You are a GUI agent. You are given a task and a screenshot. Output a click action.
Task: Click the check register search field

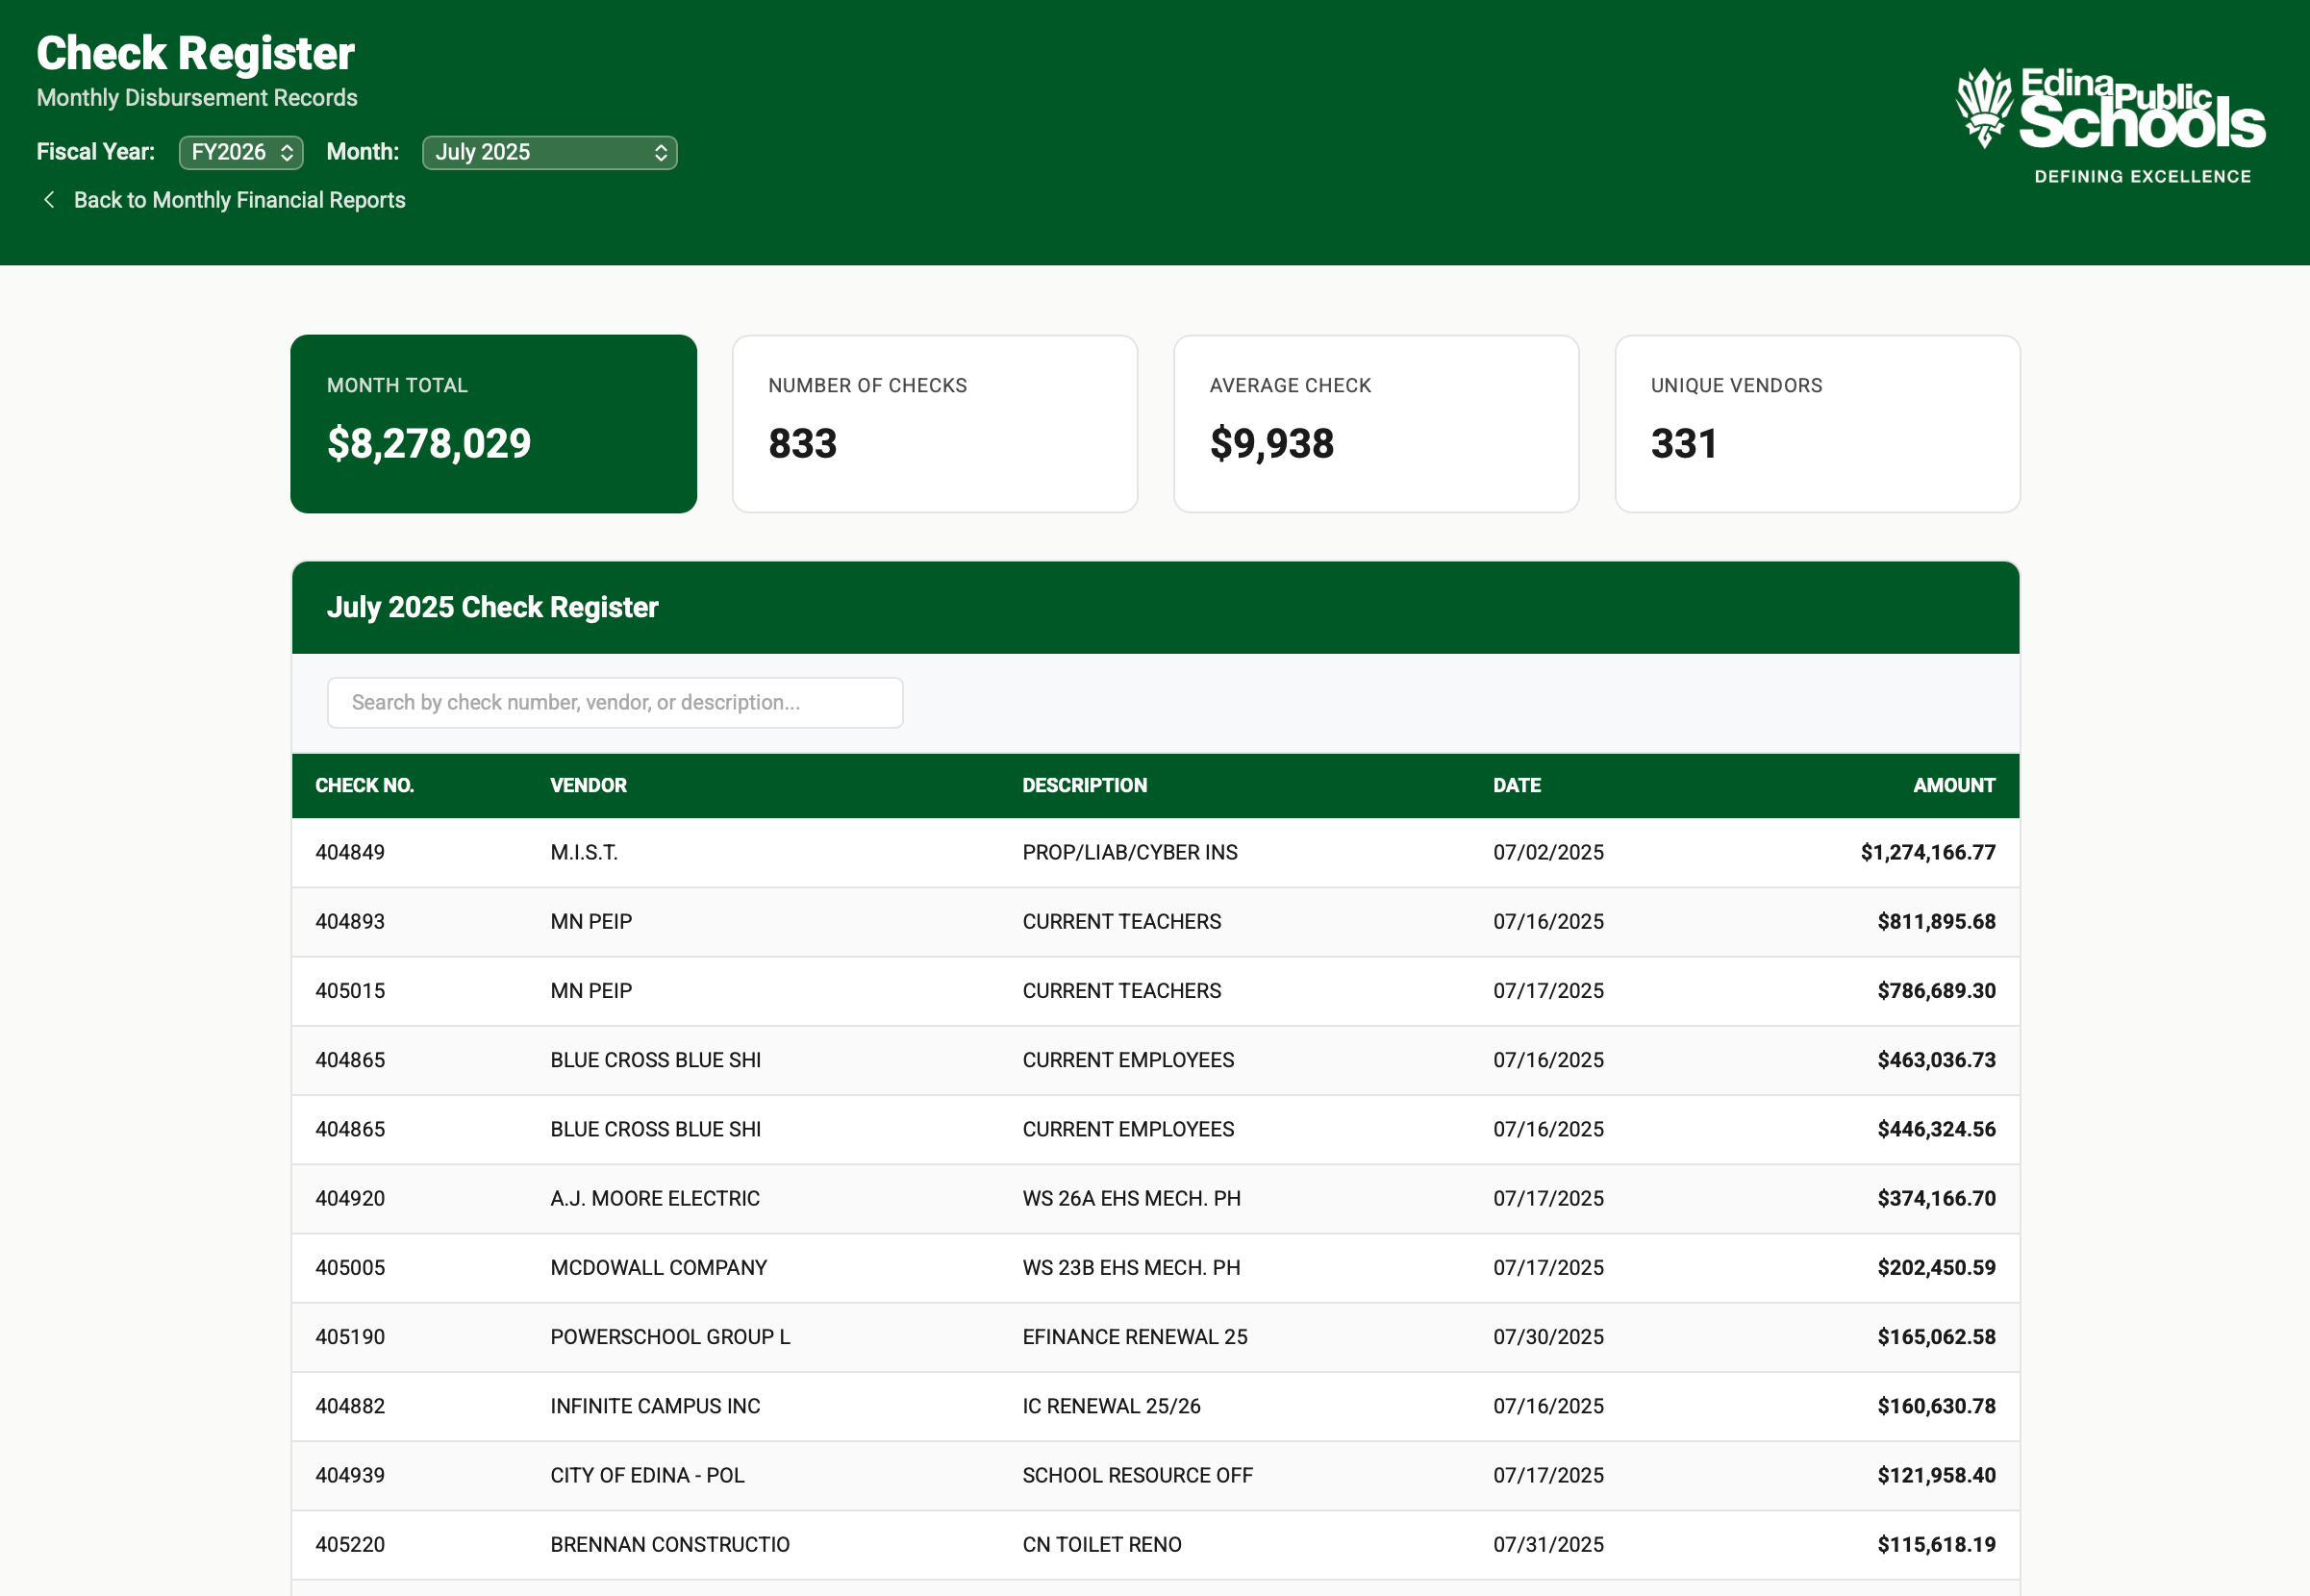click(614, 702)
